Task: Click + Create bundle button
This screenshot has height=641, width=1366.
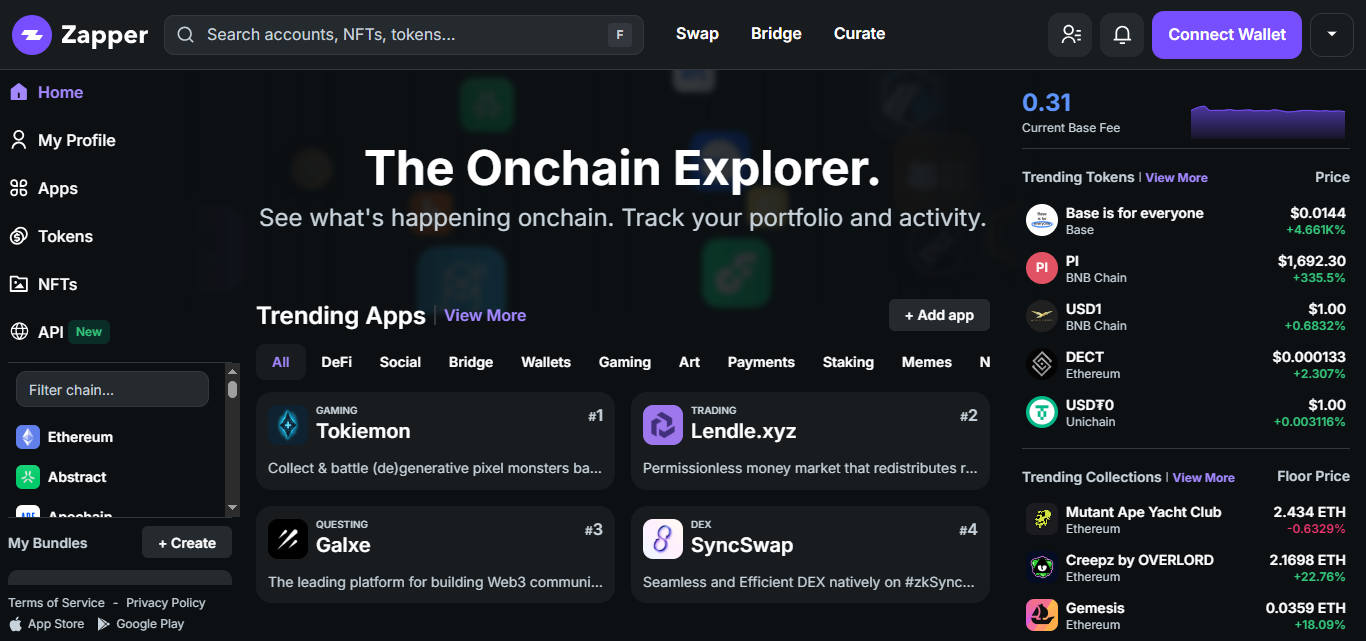Action: (x=187, y=543)
